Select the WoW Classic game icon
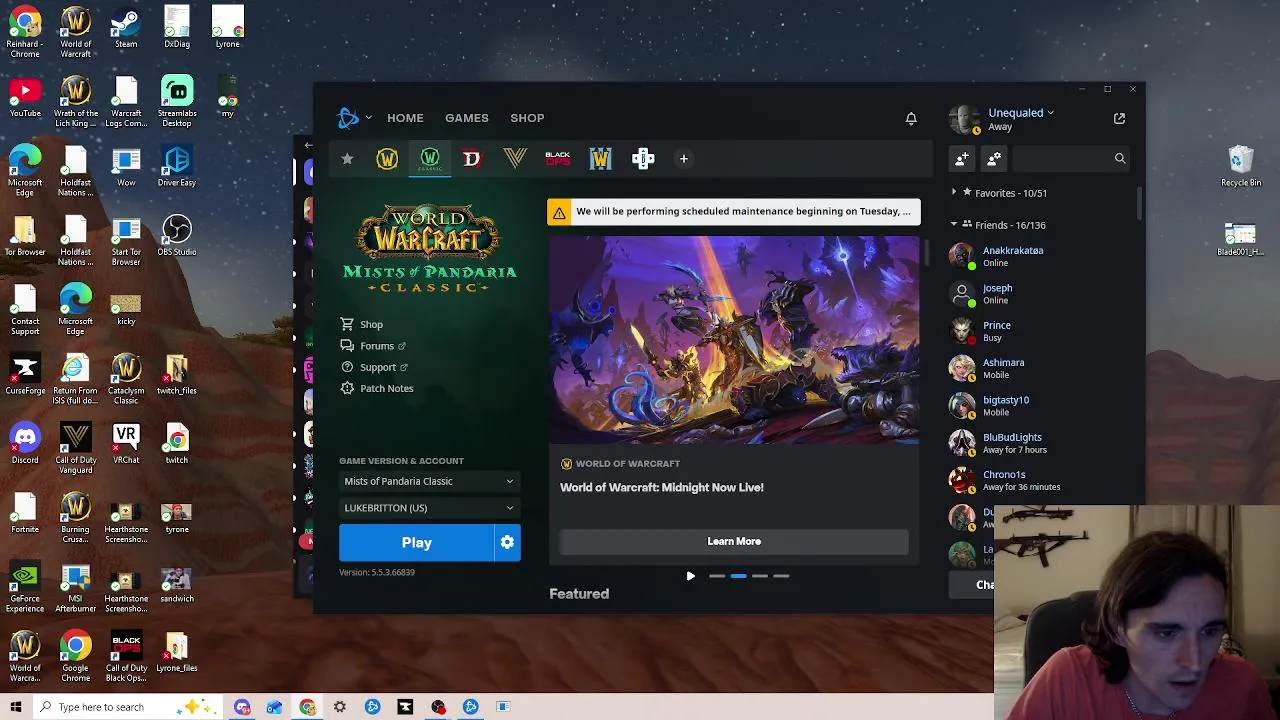The image size is (1280, 720). pos(430,159)
